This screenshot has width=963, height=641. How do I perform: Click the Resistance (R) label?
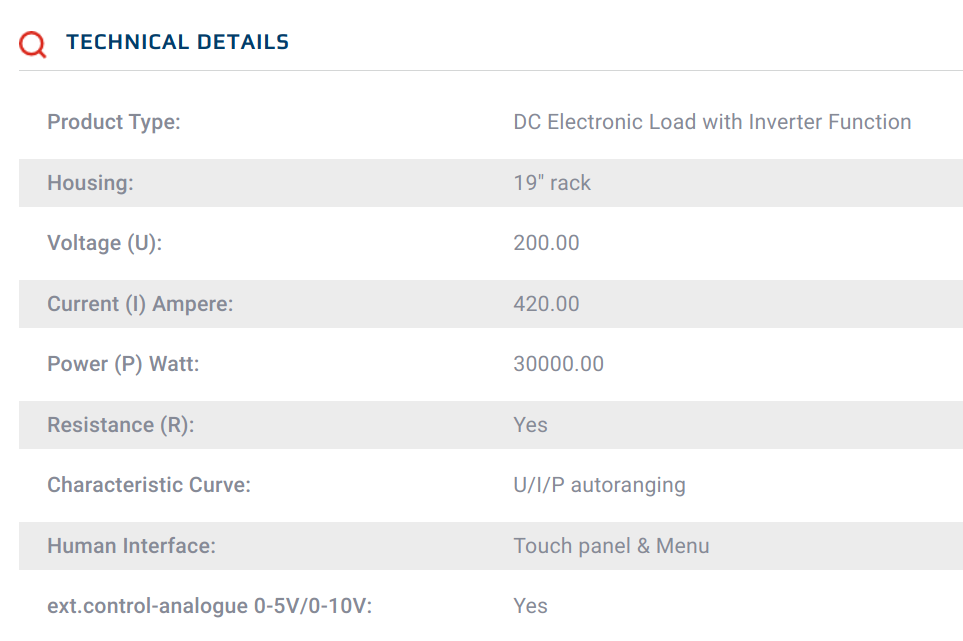point(120,425)
